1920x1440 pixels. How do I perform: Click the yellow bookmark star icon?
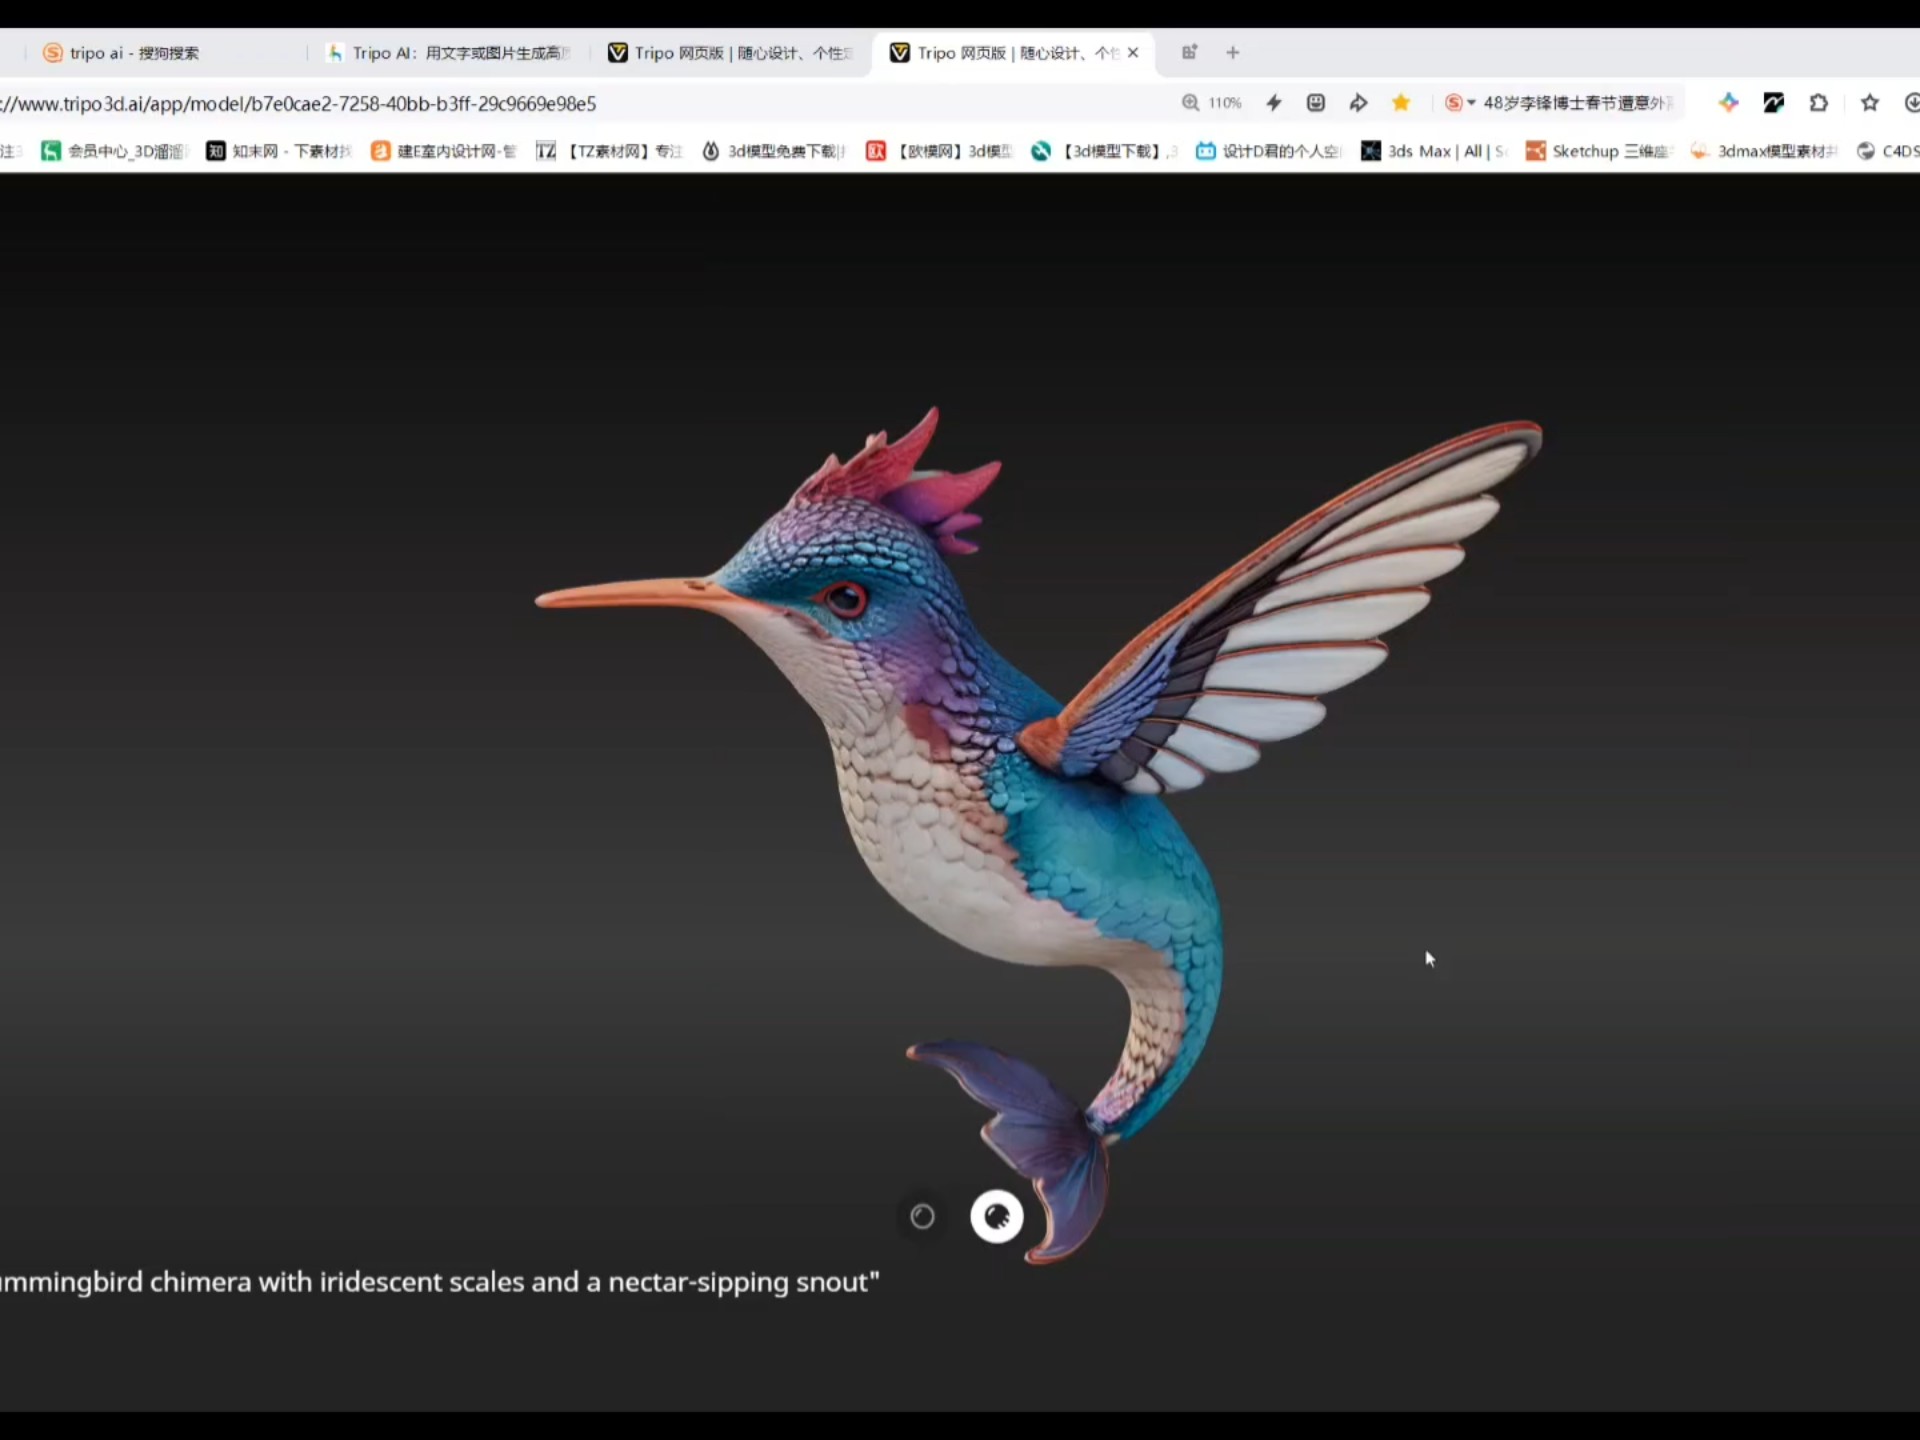click(1401, 103)
